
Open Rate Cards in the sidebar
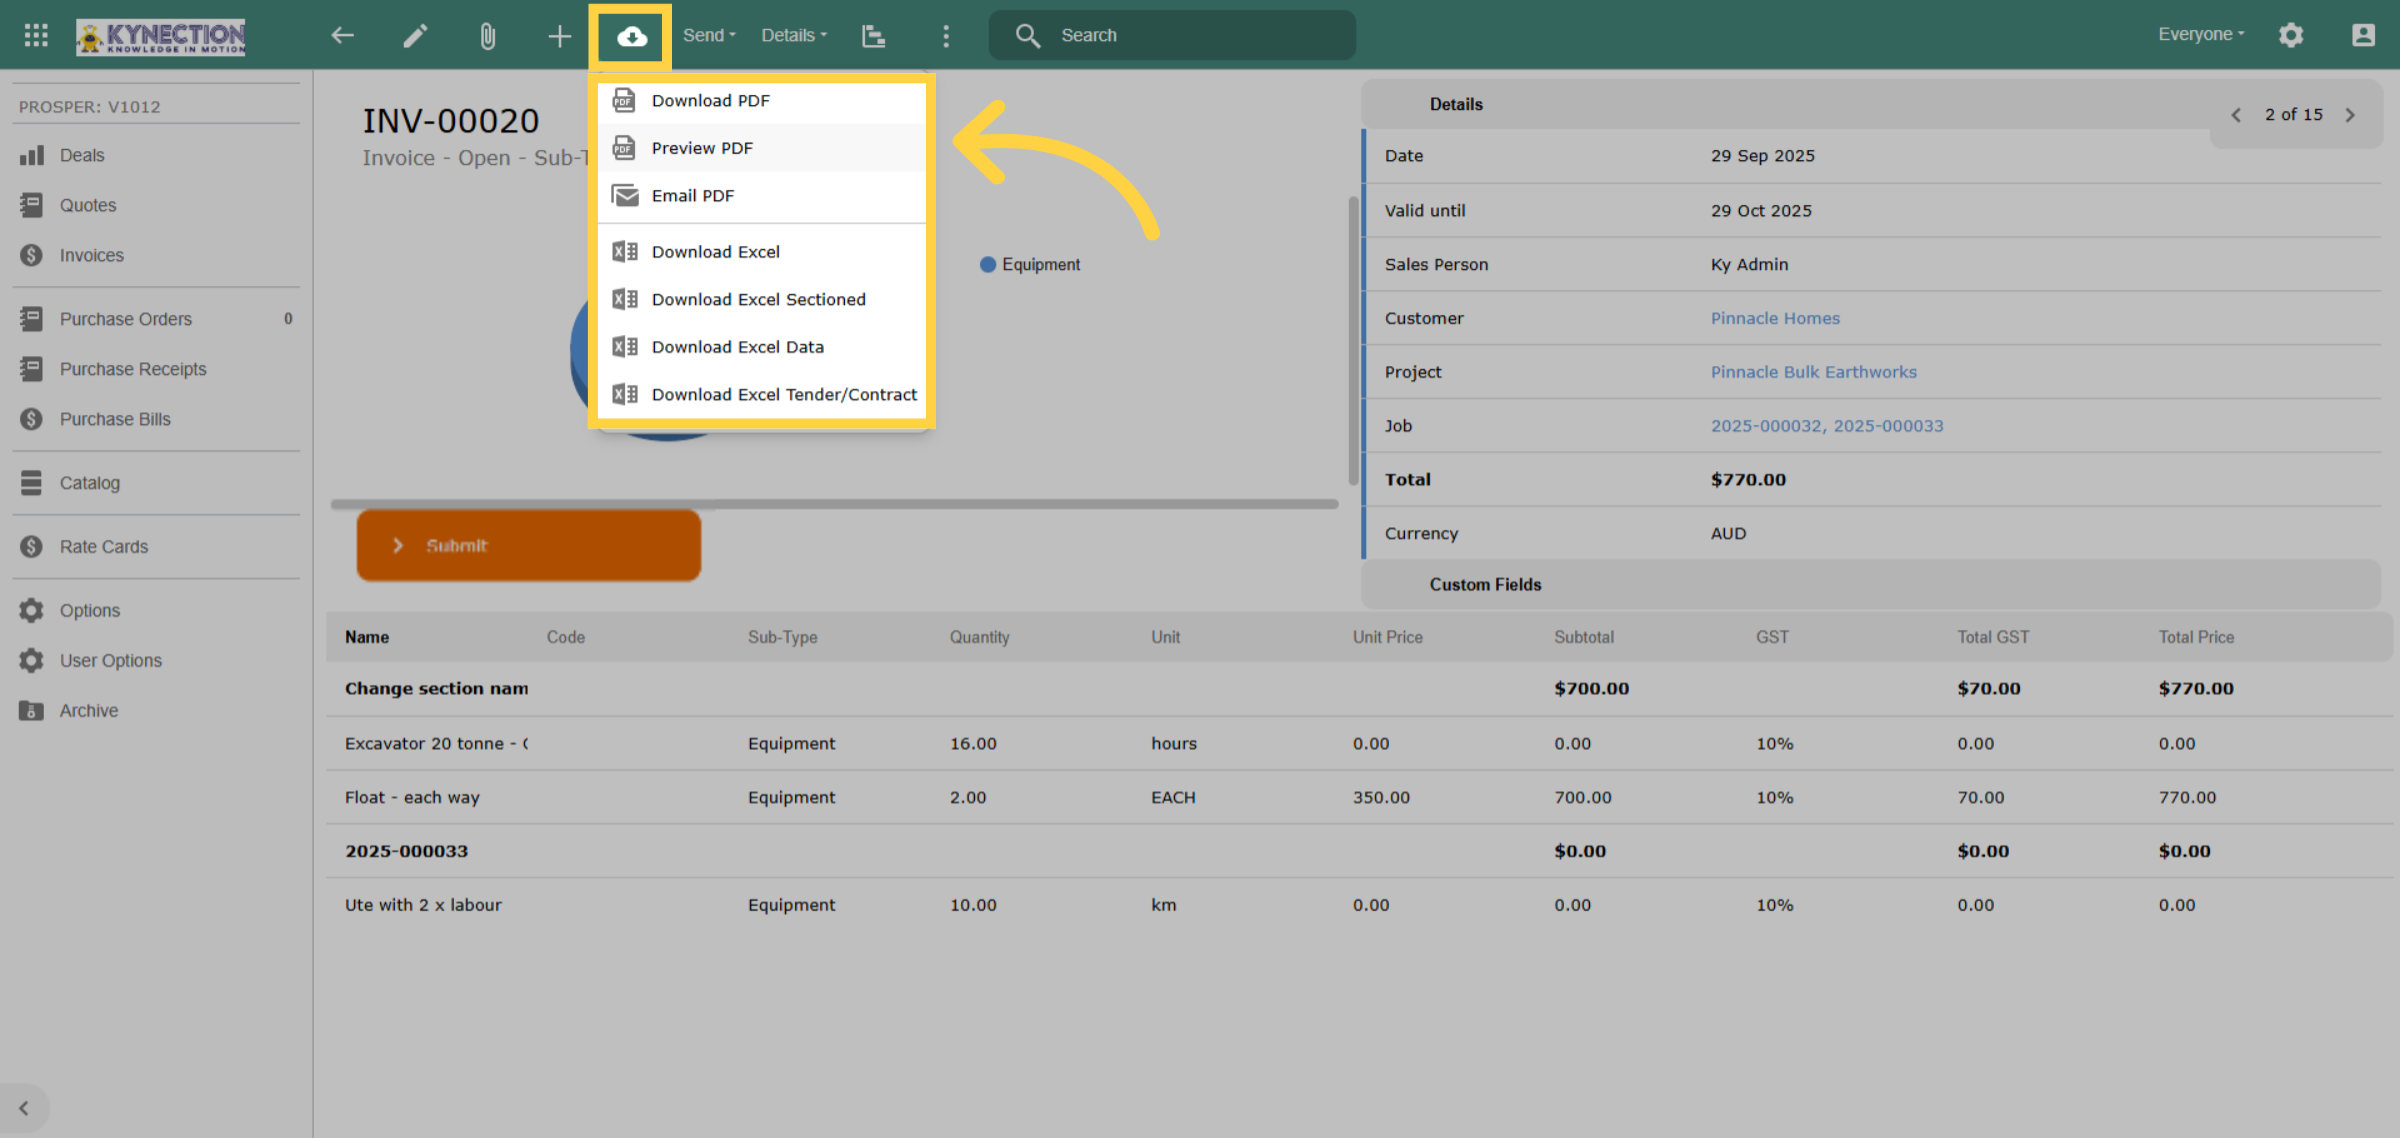tap(156, 547)
